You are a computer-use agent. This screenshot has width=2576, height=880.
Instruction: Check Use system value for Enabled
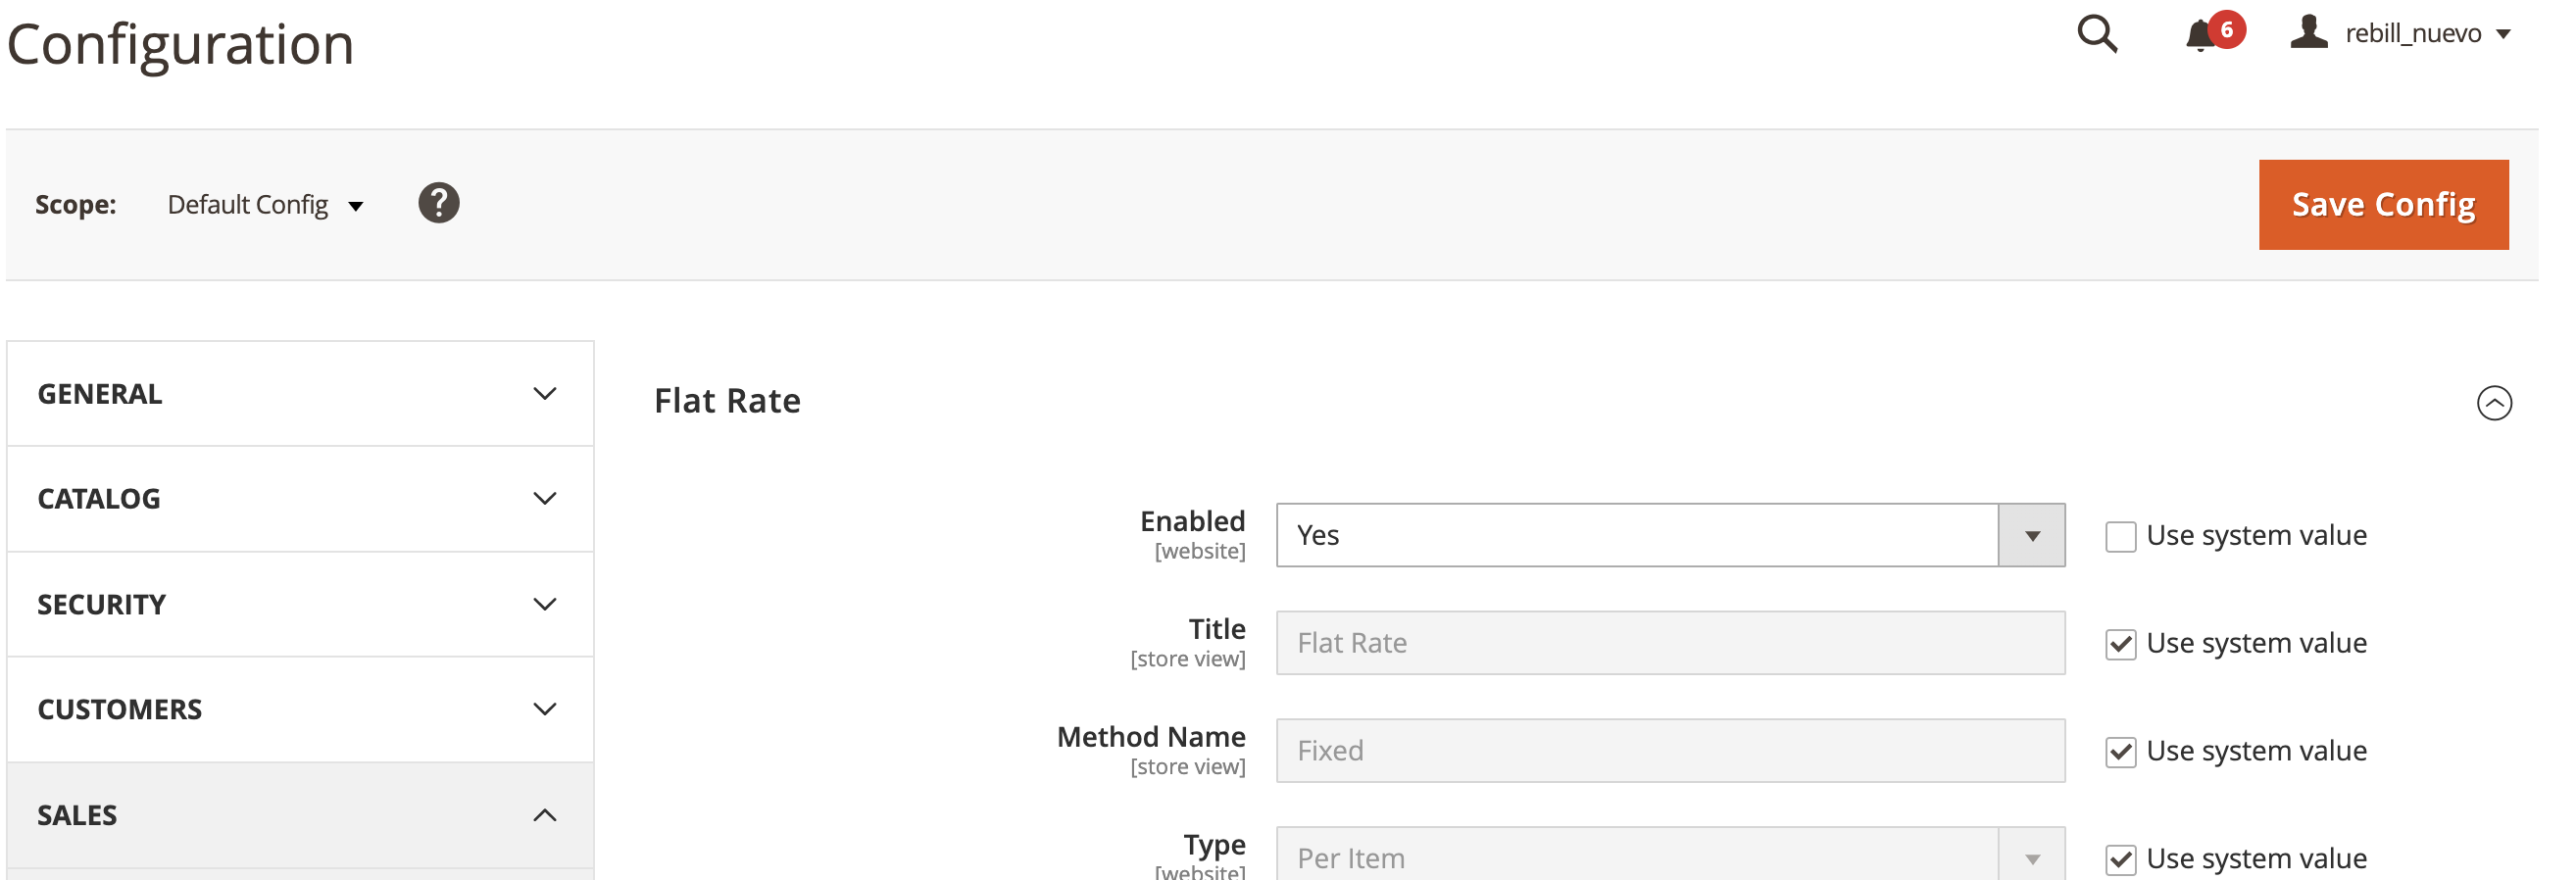click(x=2120, y=536)
